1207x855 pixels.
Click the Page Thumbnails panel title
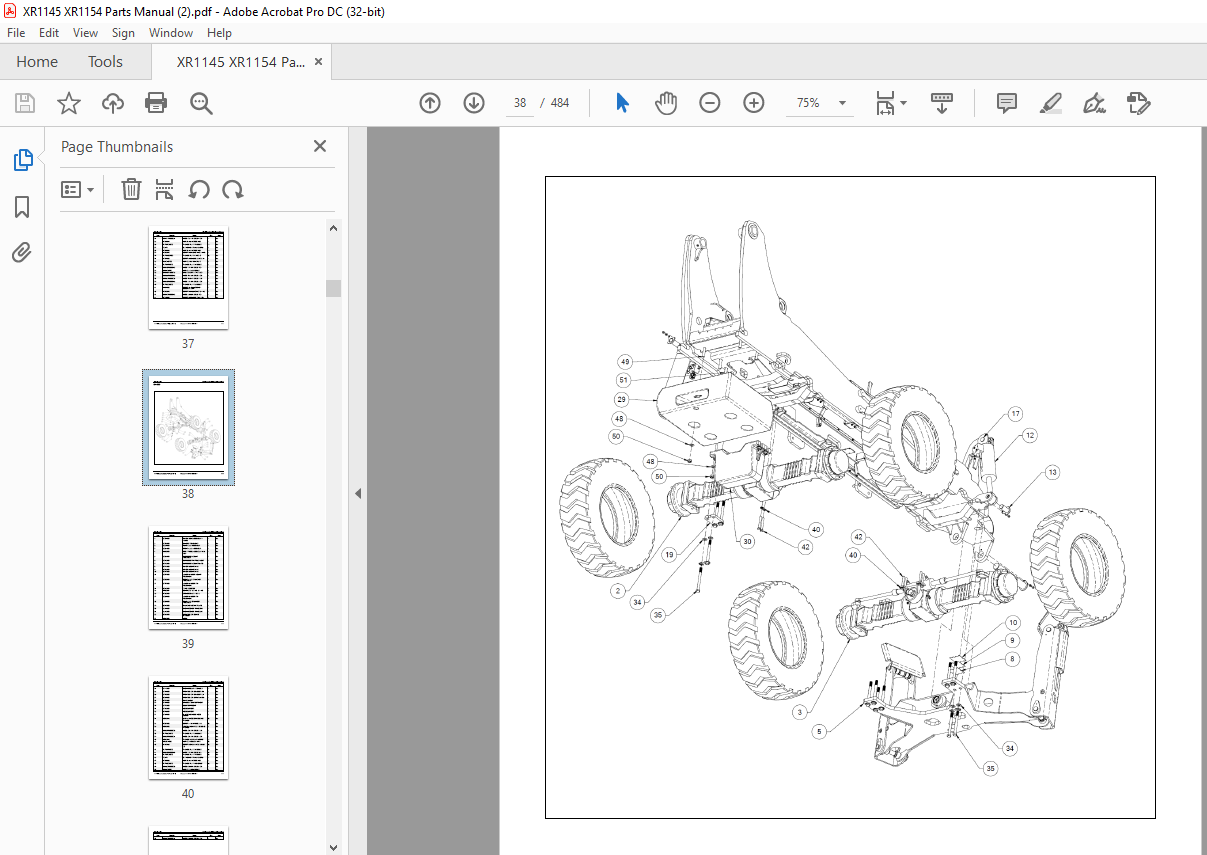pyautogui.click(x=117, y=146)
